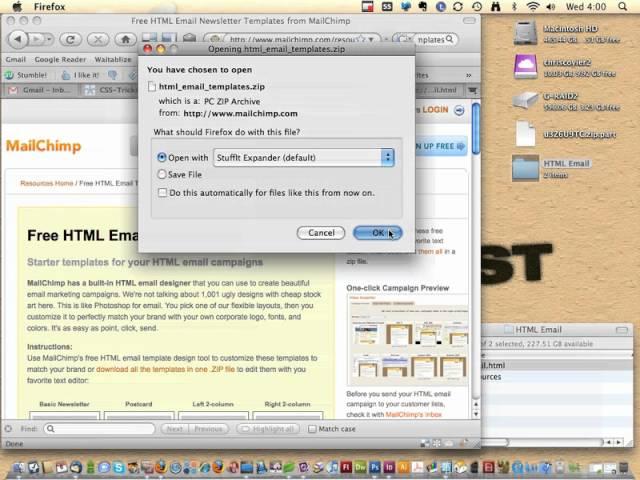Screen dimensions: 640x480
Task: Select the chriscoyier2 iDisk icon
Action: [x=525, y=66]
